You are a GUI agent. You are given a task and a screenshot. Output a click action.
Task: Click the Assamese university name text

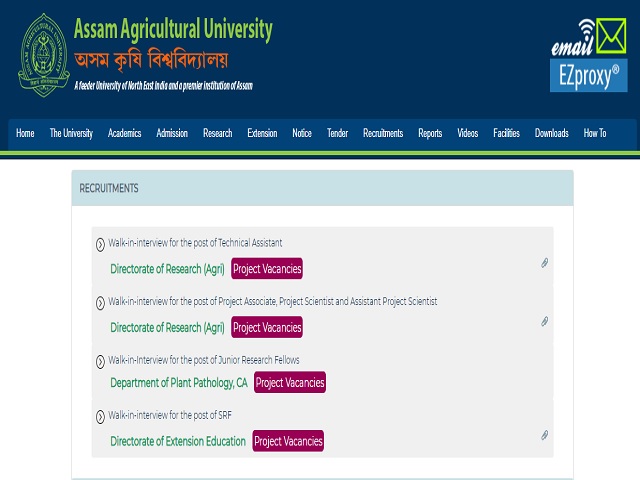[151, 60]
